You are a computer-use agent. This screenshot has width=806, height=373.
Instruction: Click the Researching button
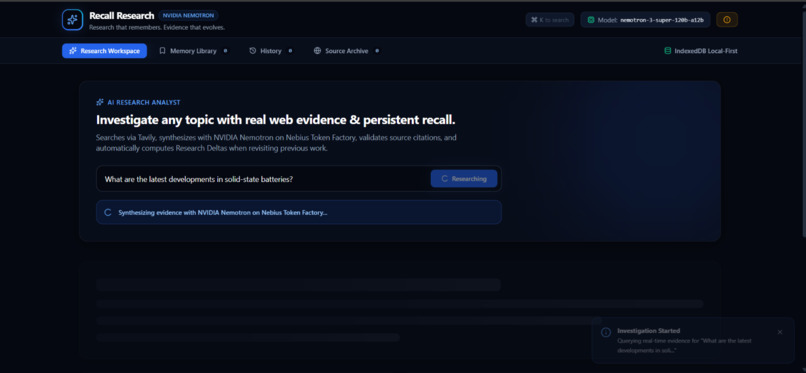click(x=464, y=179)
